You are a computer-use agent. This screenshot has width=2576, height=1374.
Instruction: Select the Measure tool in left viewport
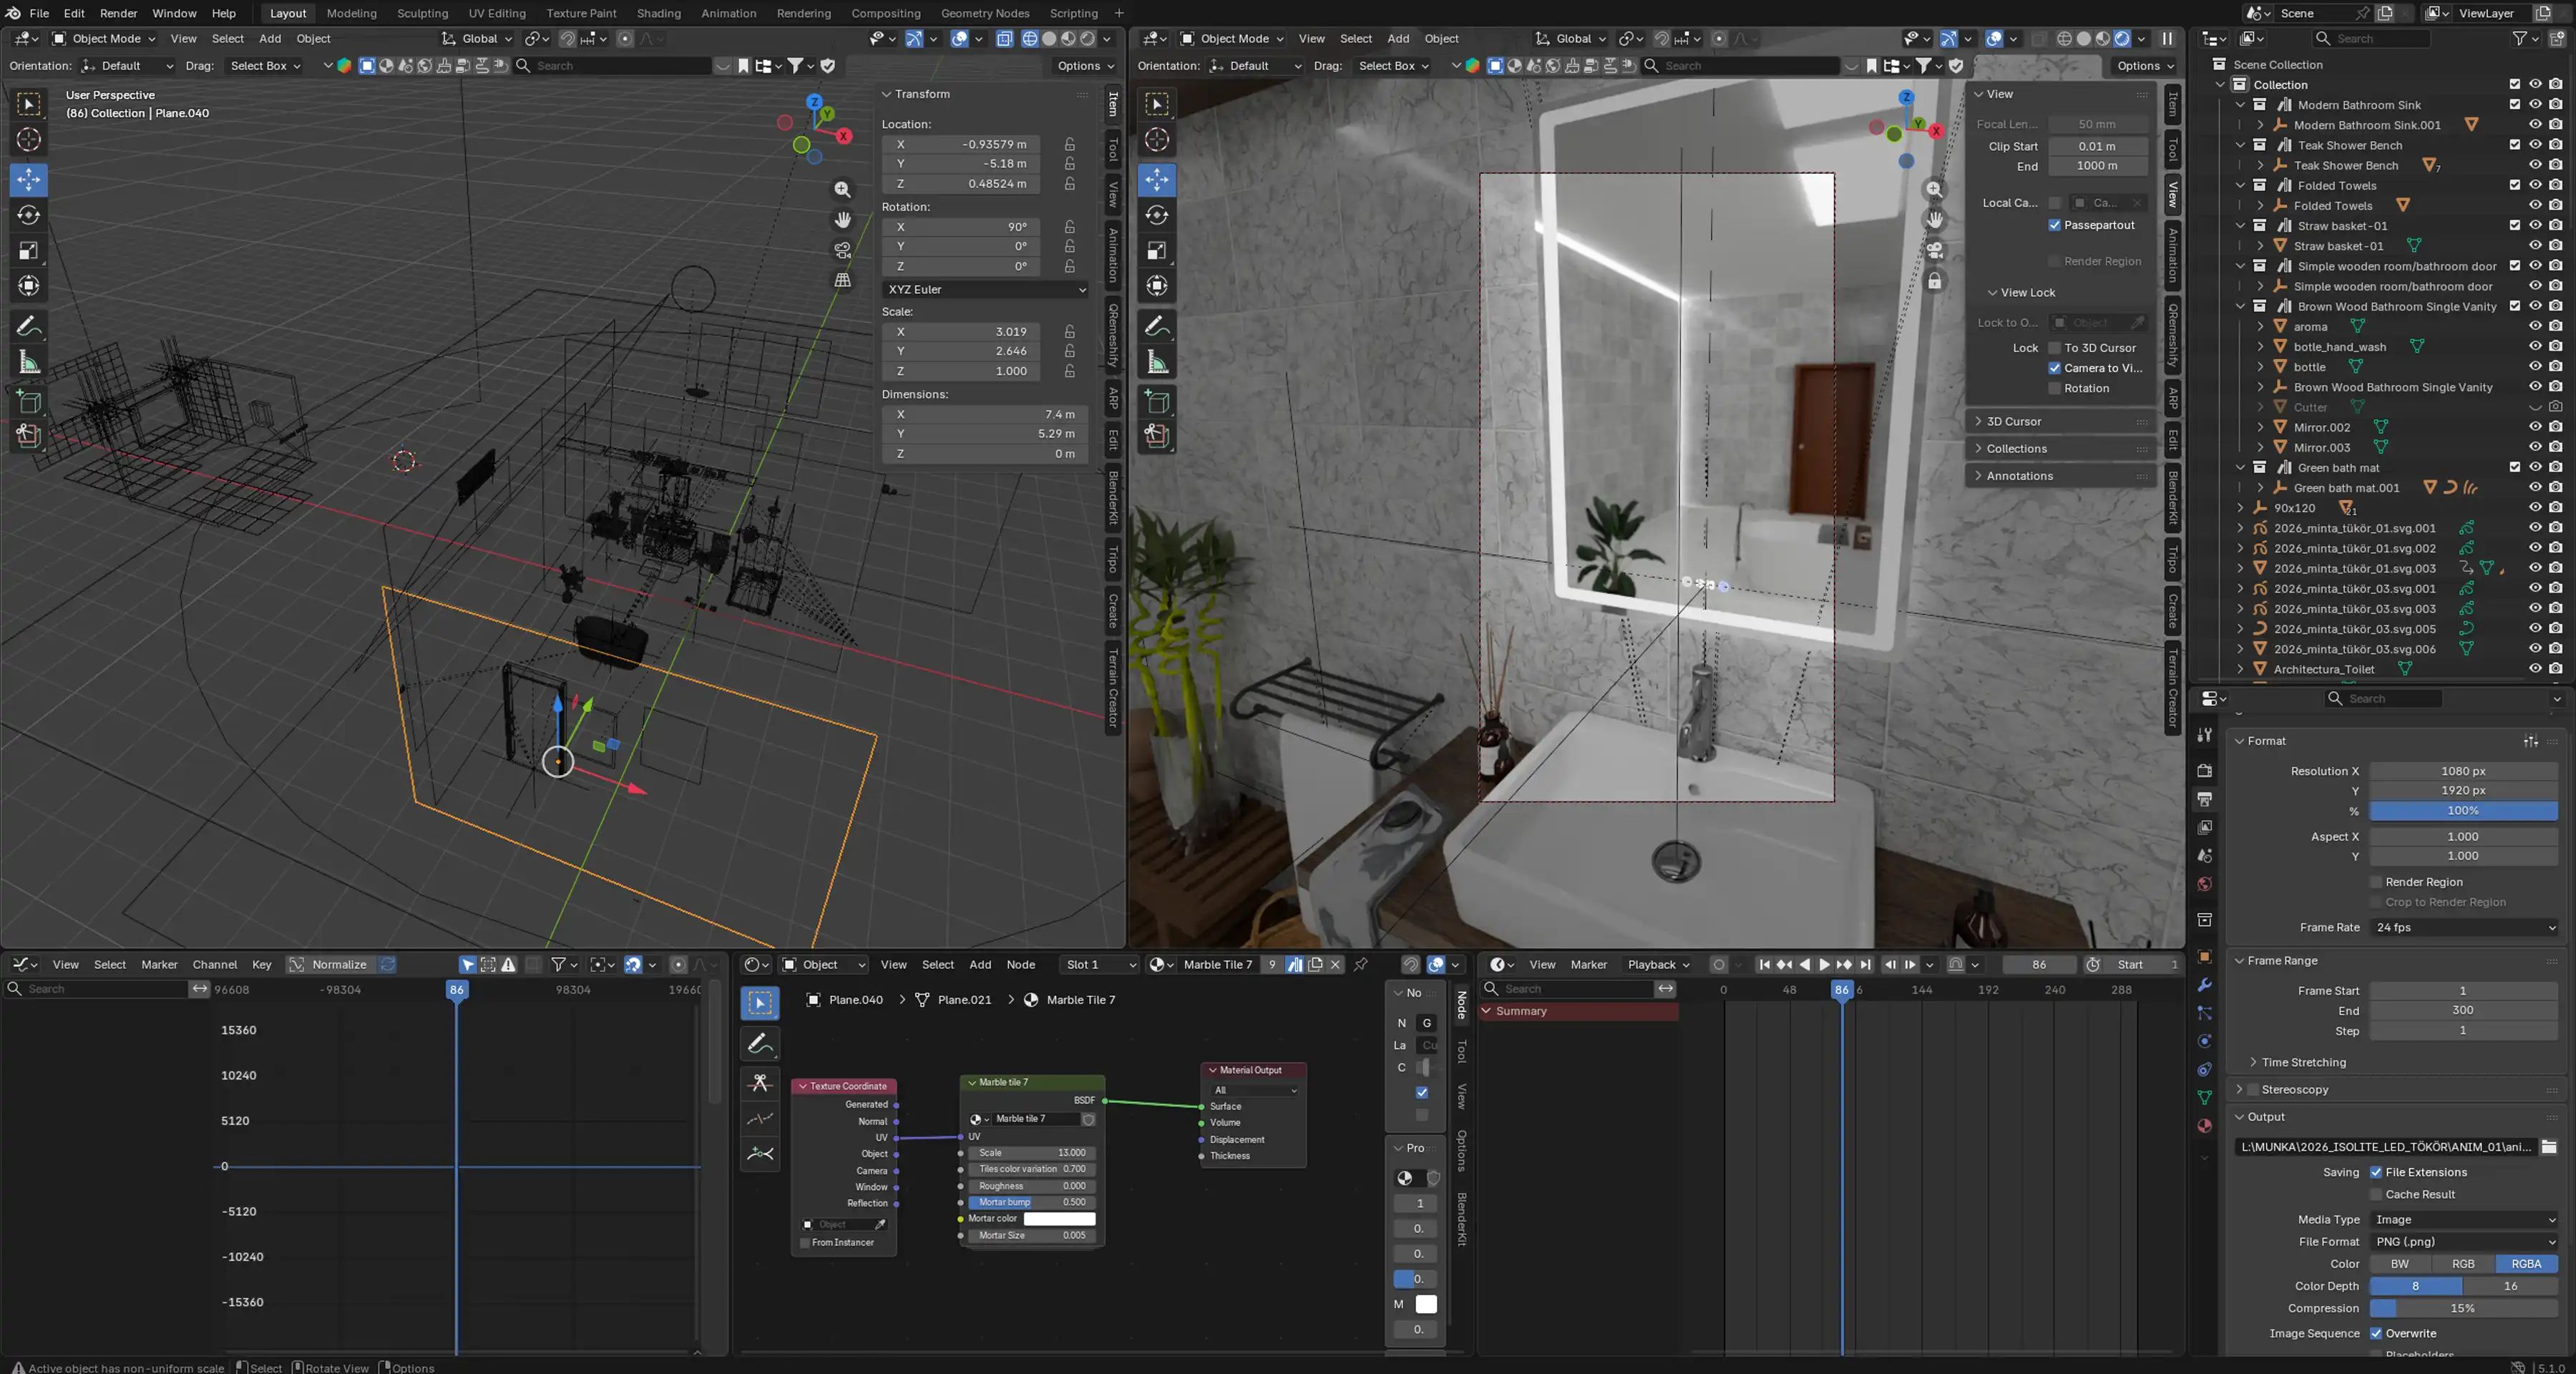[29, 362]
